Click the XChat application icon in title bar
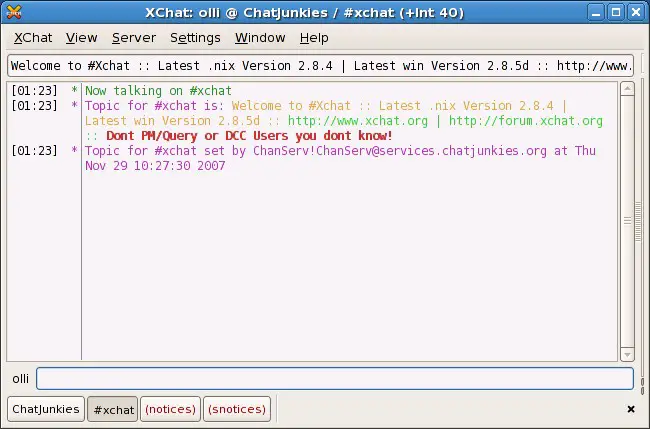Screen dimensions: 650x429 point(14,12)
